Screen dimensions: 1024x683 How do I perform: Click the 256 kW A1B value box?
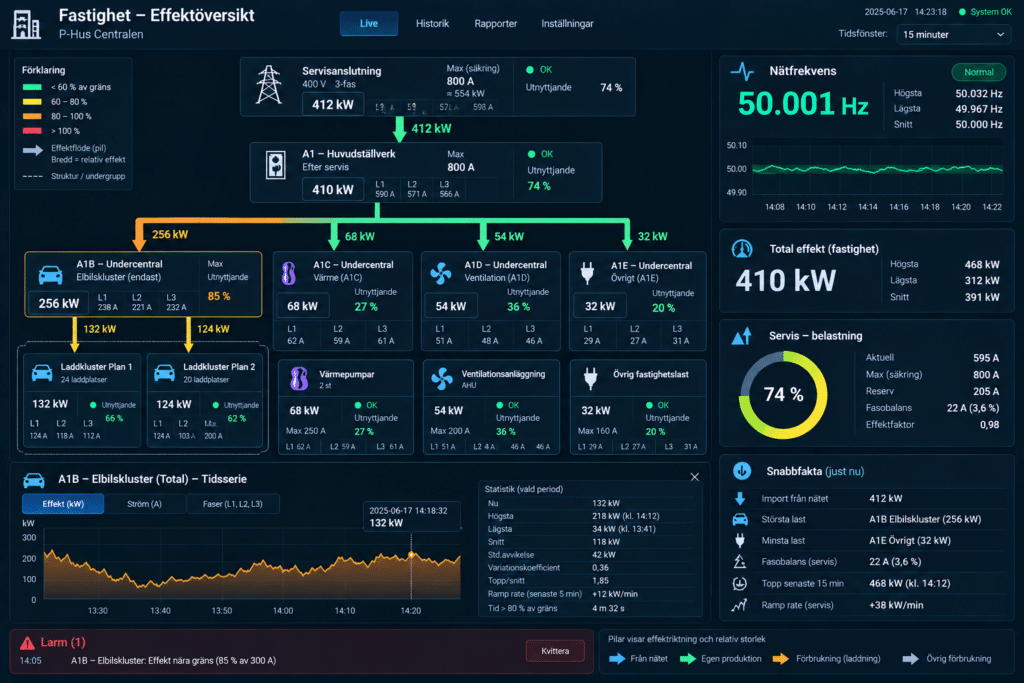click(59, 304)
